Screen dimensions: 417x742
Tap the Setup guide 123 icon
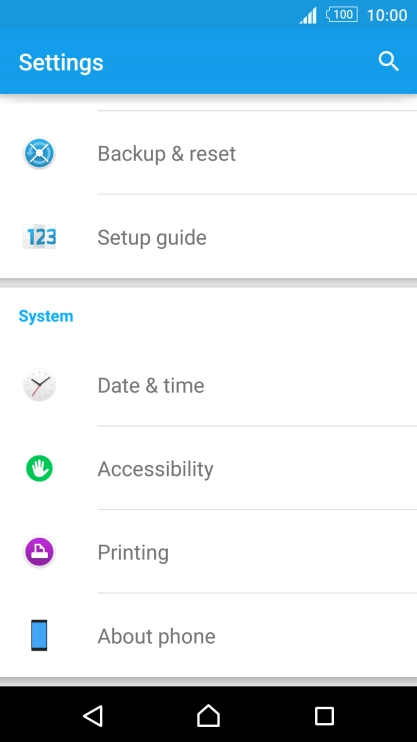39,237
